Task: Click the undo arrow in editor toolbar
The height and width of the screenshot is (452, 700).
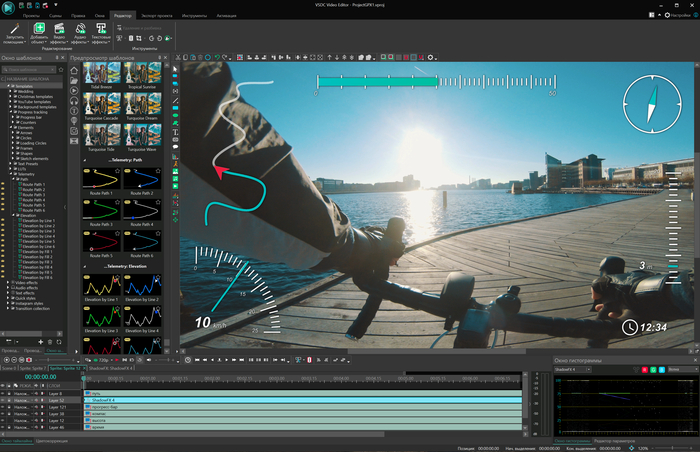Action: coord(217,57)
